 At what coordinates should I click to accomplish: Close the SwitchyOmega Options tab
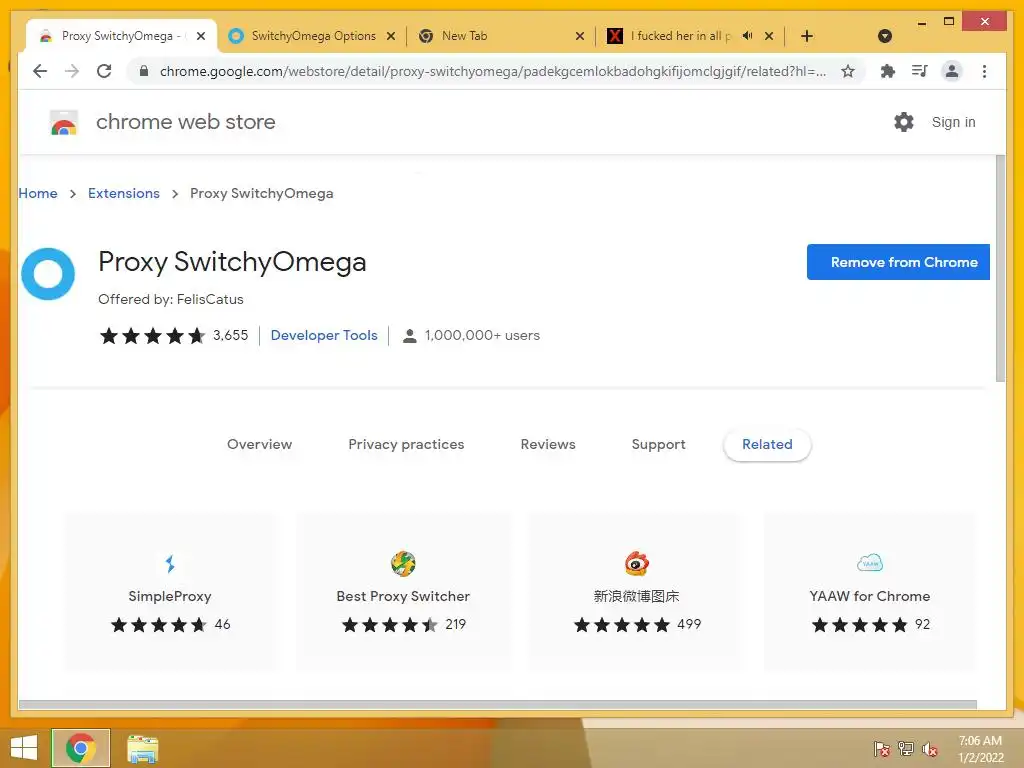tap(391, 36)
